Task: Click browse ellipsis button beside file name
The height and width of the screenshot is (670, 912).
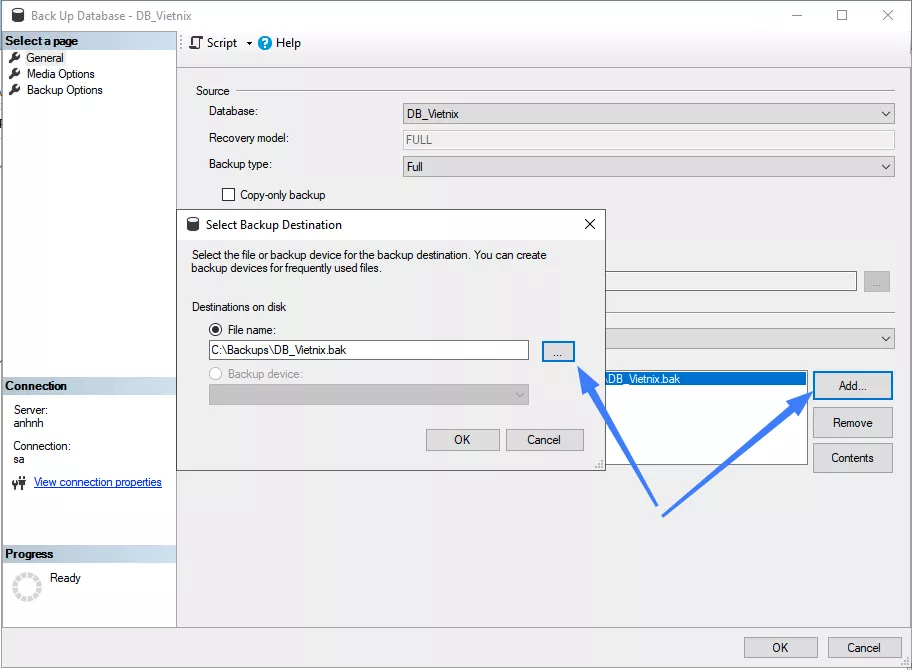Action: (558, 351)
